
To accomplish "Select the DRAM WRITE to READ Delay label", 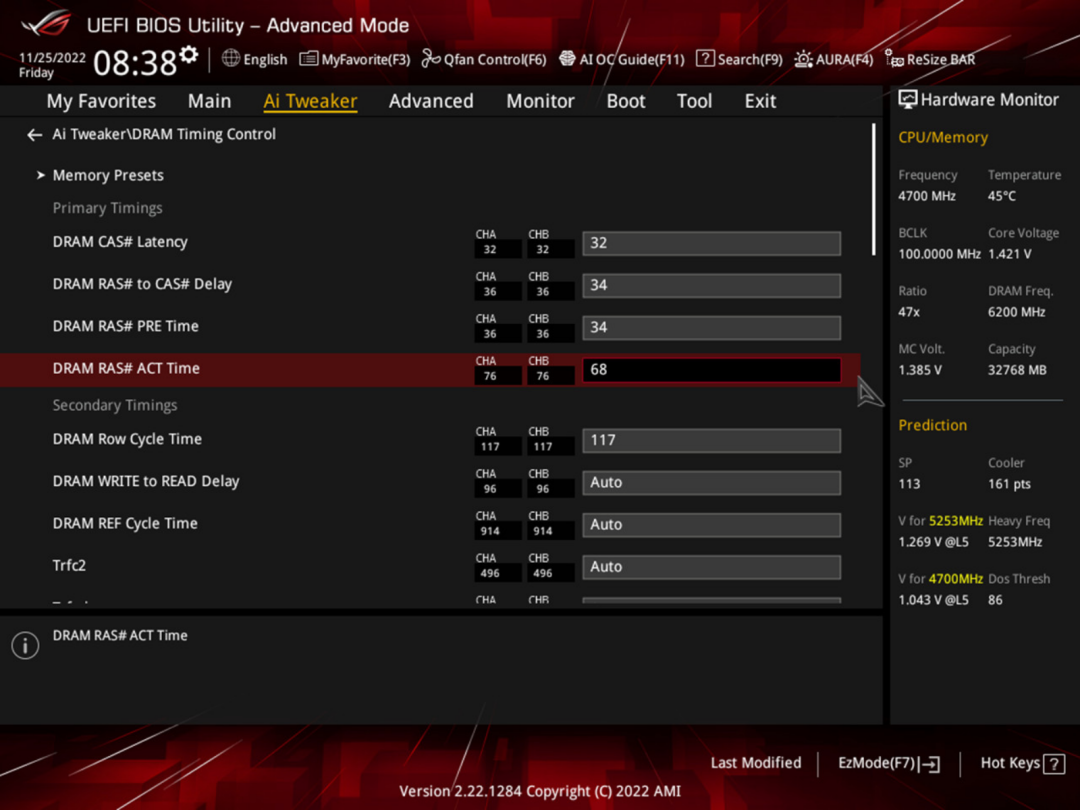I will click(x=146, y=481).
